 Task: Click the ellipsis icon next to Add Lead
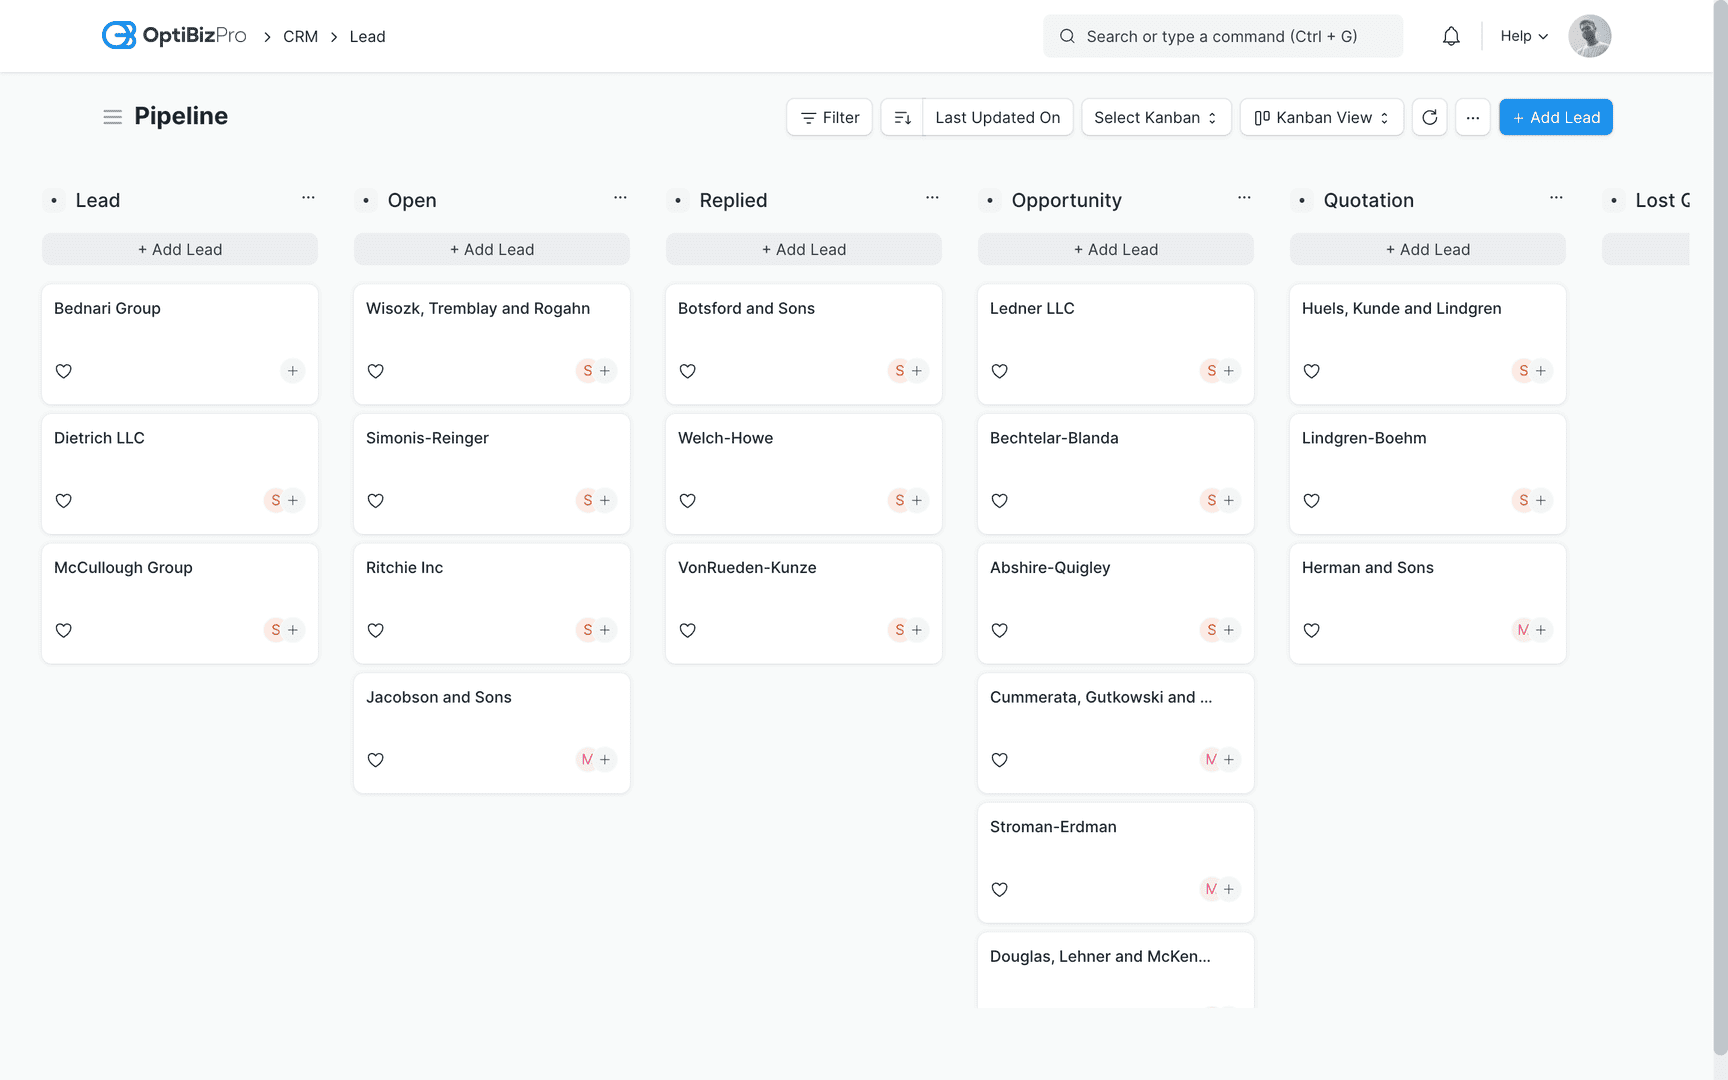pos(1472,117)
